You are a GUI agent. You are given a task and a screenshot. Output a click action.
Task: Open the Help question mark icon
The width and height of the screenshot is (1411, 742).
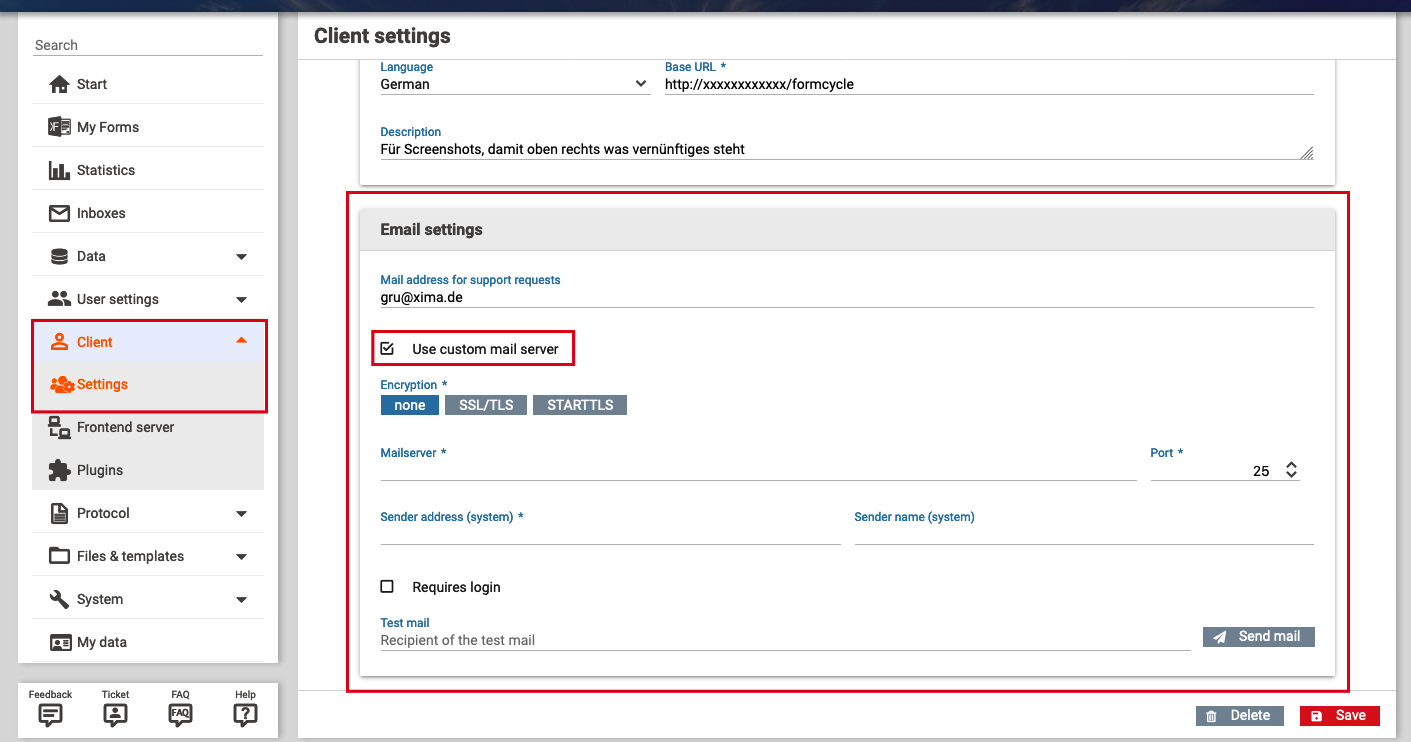coord(245,714)
